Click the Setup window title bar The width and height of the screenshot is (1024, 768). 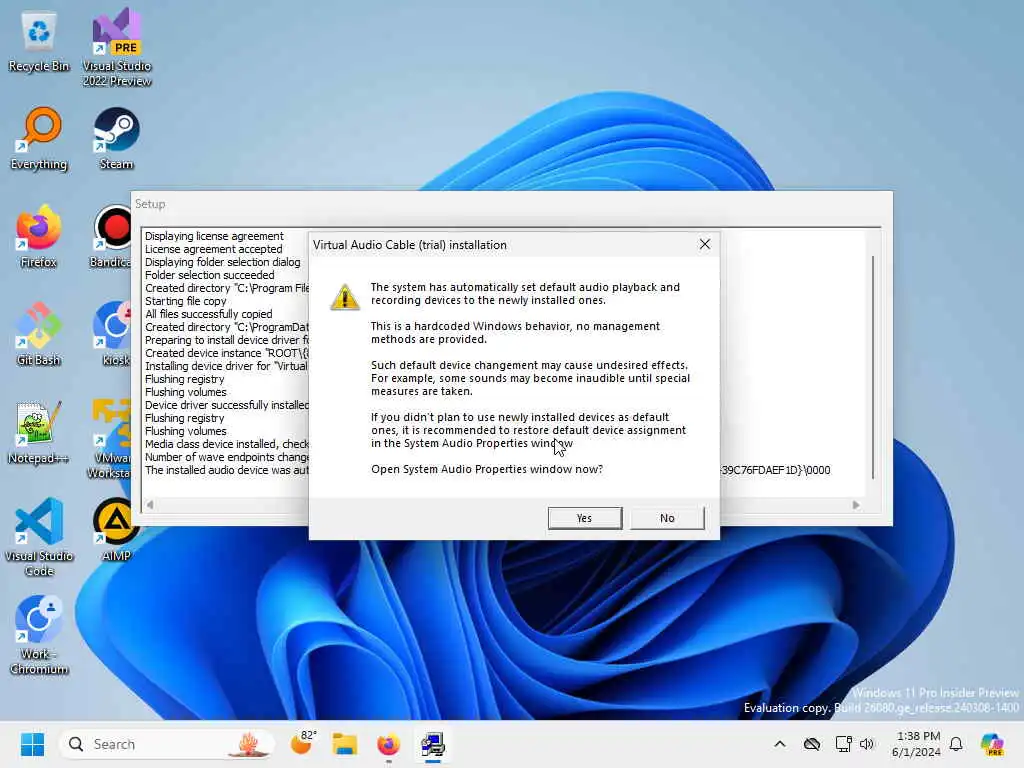click(x=511, y=204)
